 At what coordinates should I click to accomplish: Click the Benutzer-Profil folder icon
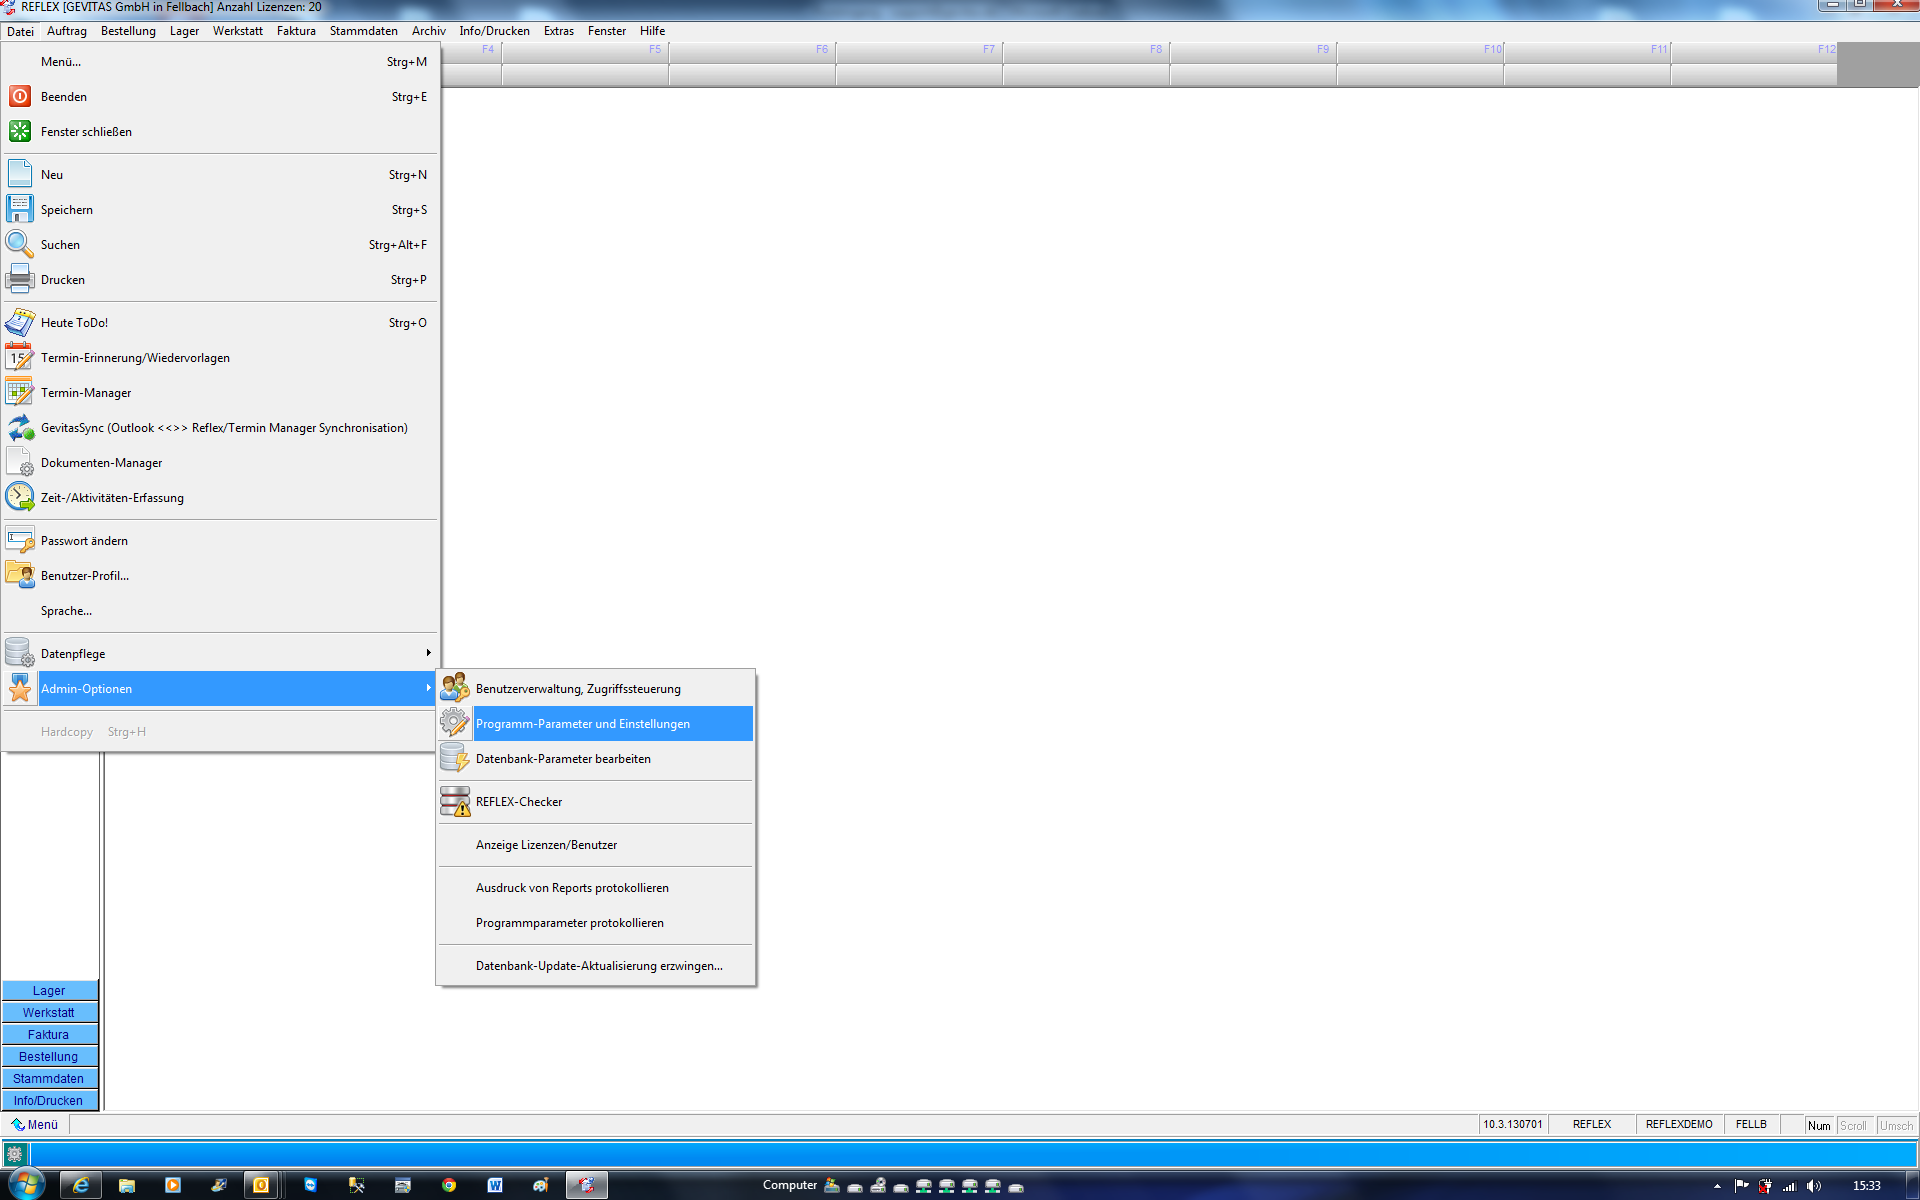20,575
